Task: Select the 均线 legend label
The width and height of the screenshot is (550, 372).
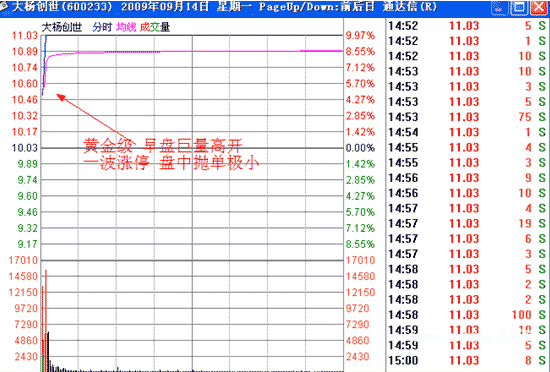Action: coord(126,27)
